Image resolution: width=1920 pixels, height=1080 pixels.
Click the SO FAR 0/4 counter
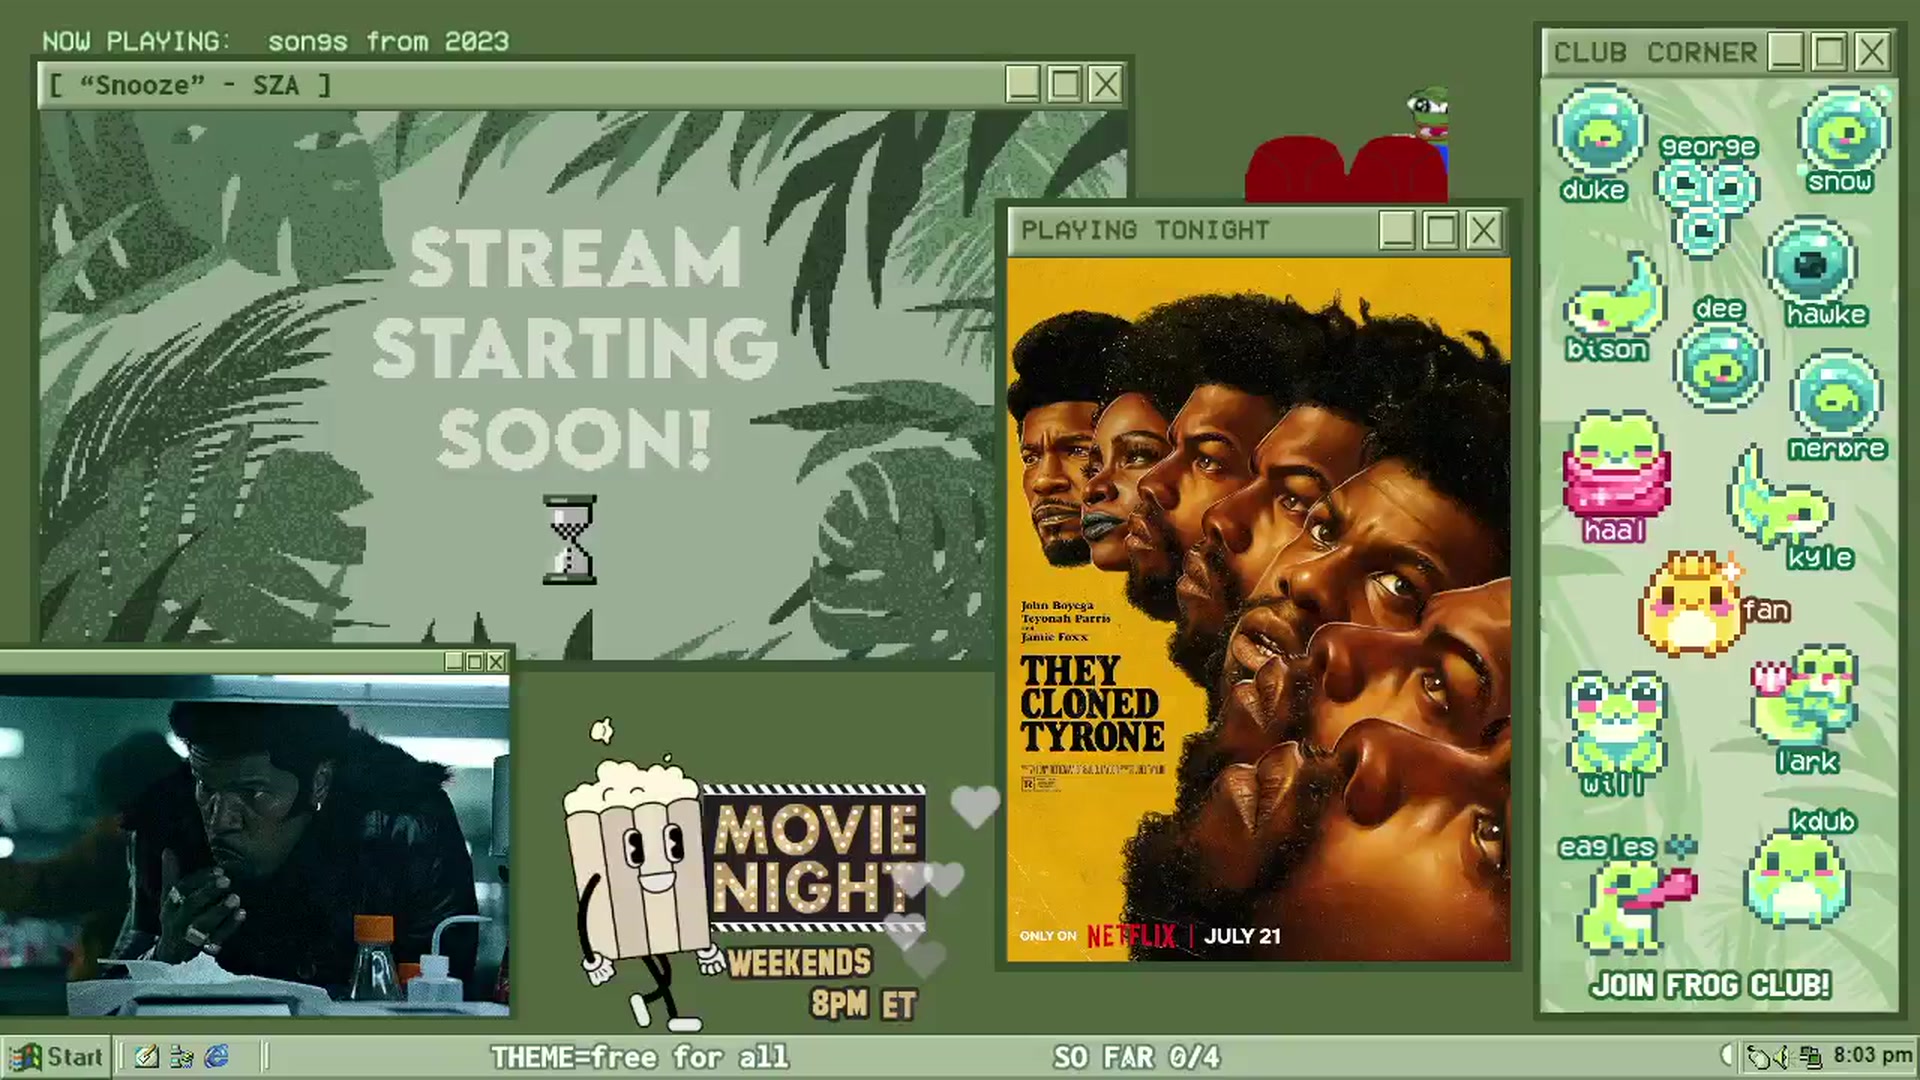click(x=1137, y=1057)
